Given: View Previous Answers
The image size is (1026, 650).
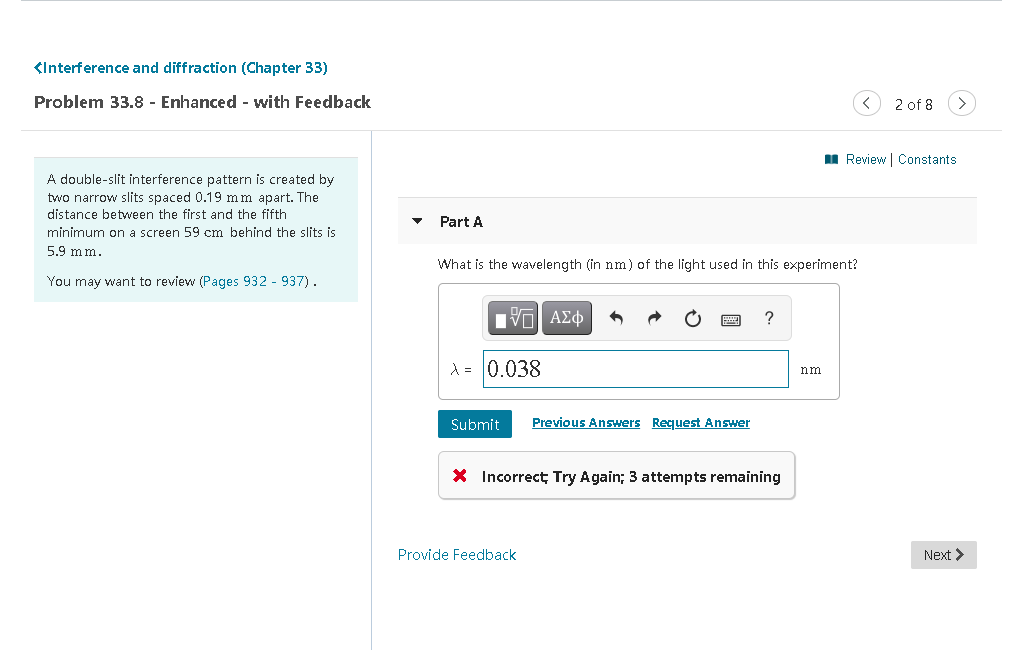Looking at the screenshot, I should (x=586, y=423).
